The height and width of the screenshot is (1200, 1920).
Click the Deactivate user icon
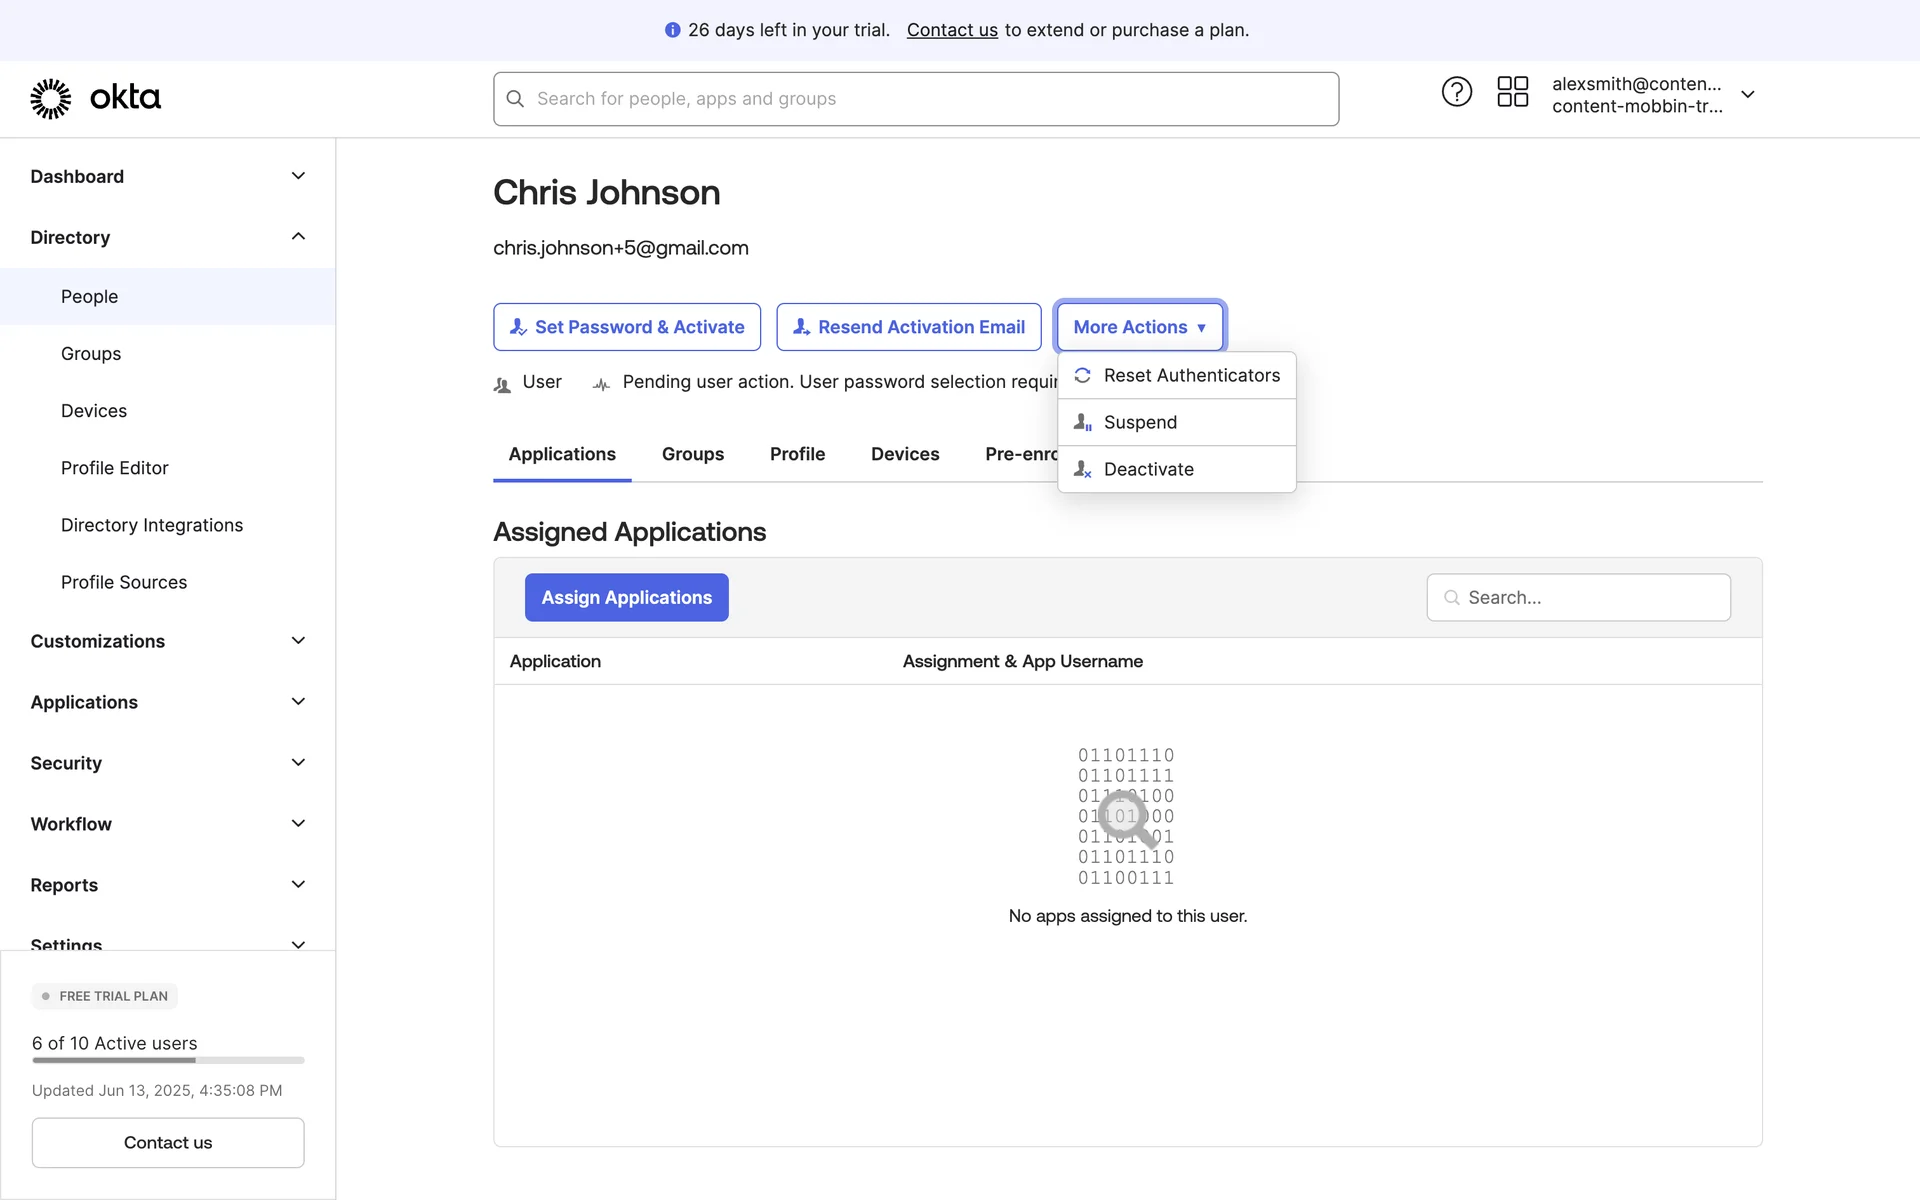click(x=1082, y=469)
